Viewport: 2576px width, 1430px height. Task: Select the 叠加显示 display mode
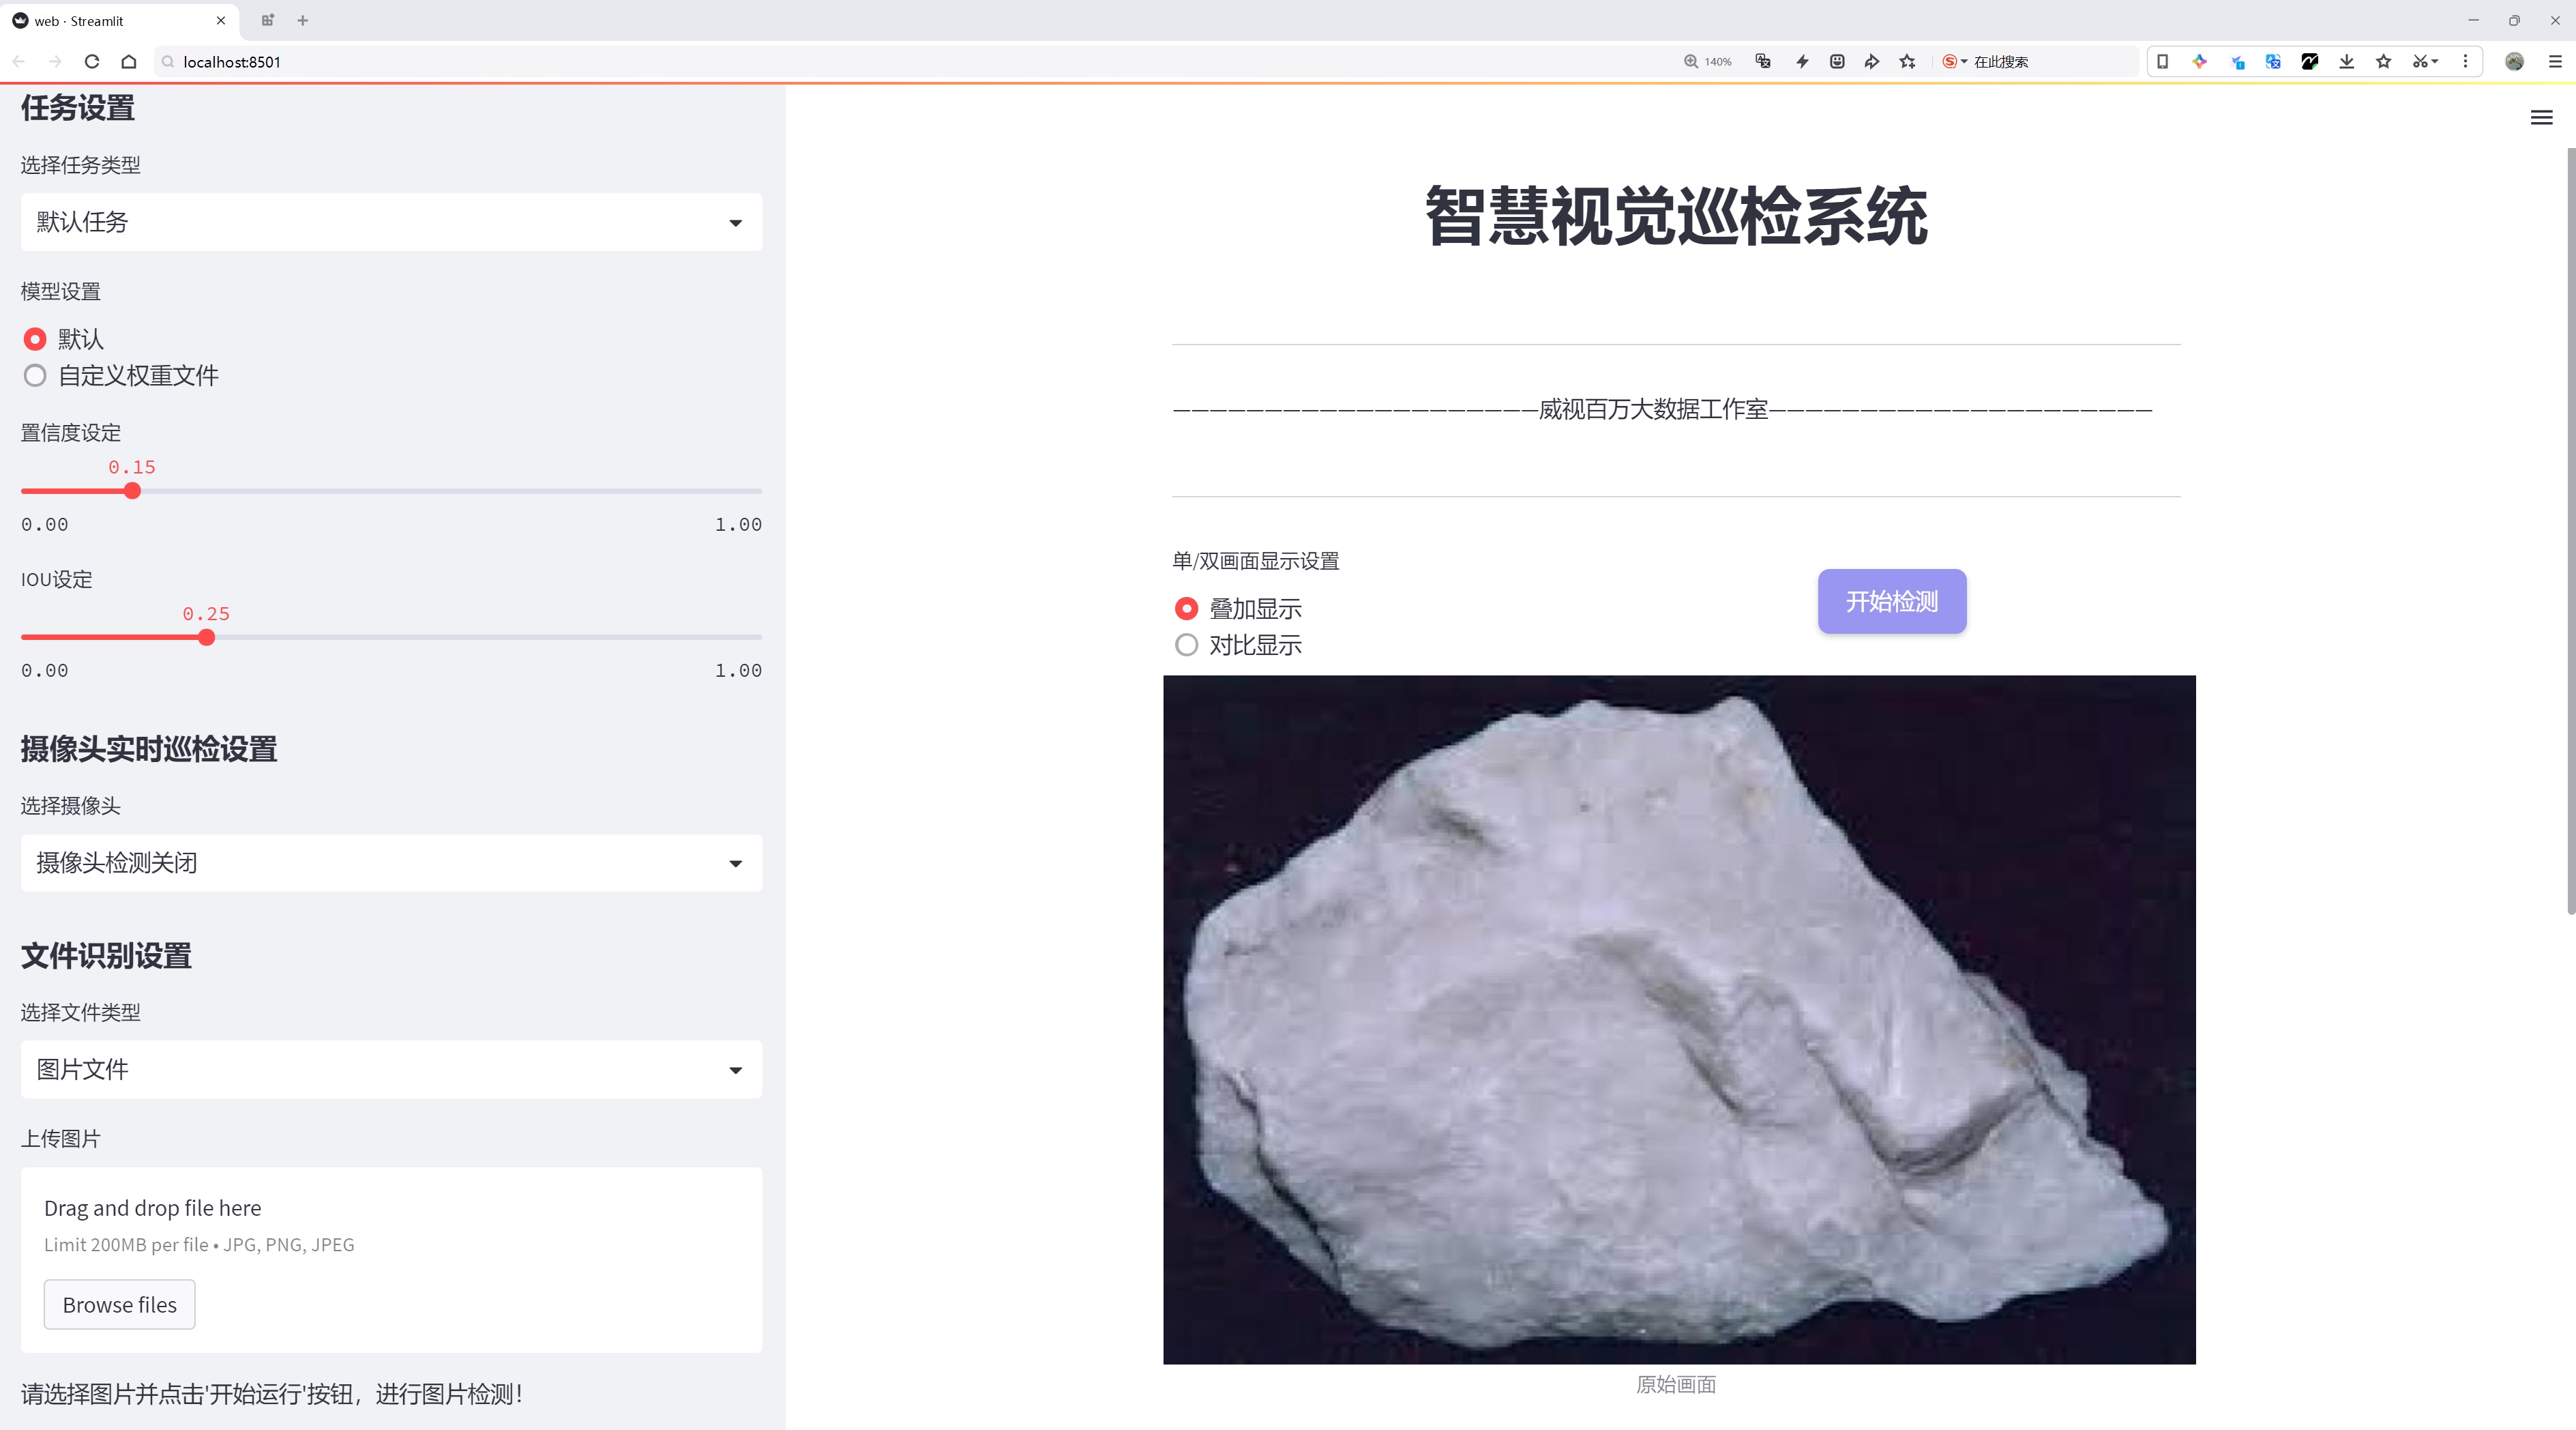click(x=1186, y=608)
